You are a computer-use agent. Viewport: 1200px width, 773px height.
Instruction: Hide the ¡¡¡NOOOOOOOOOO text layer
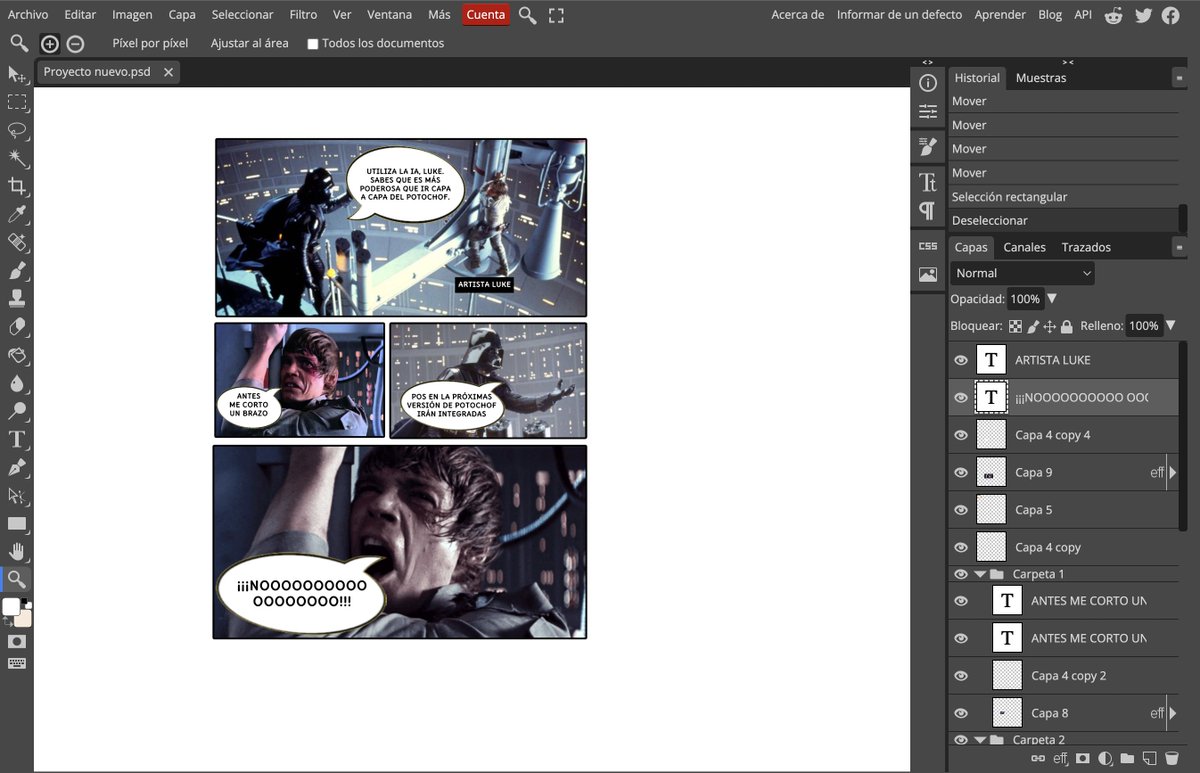(x=961, y=397)
